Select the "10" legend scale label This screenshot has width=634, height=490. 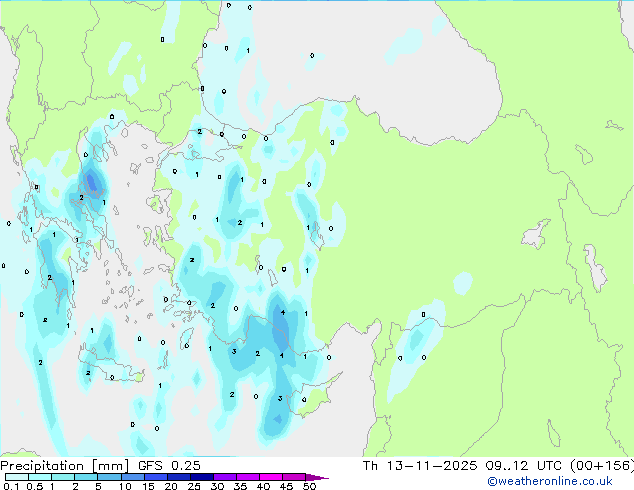point(125,486)
